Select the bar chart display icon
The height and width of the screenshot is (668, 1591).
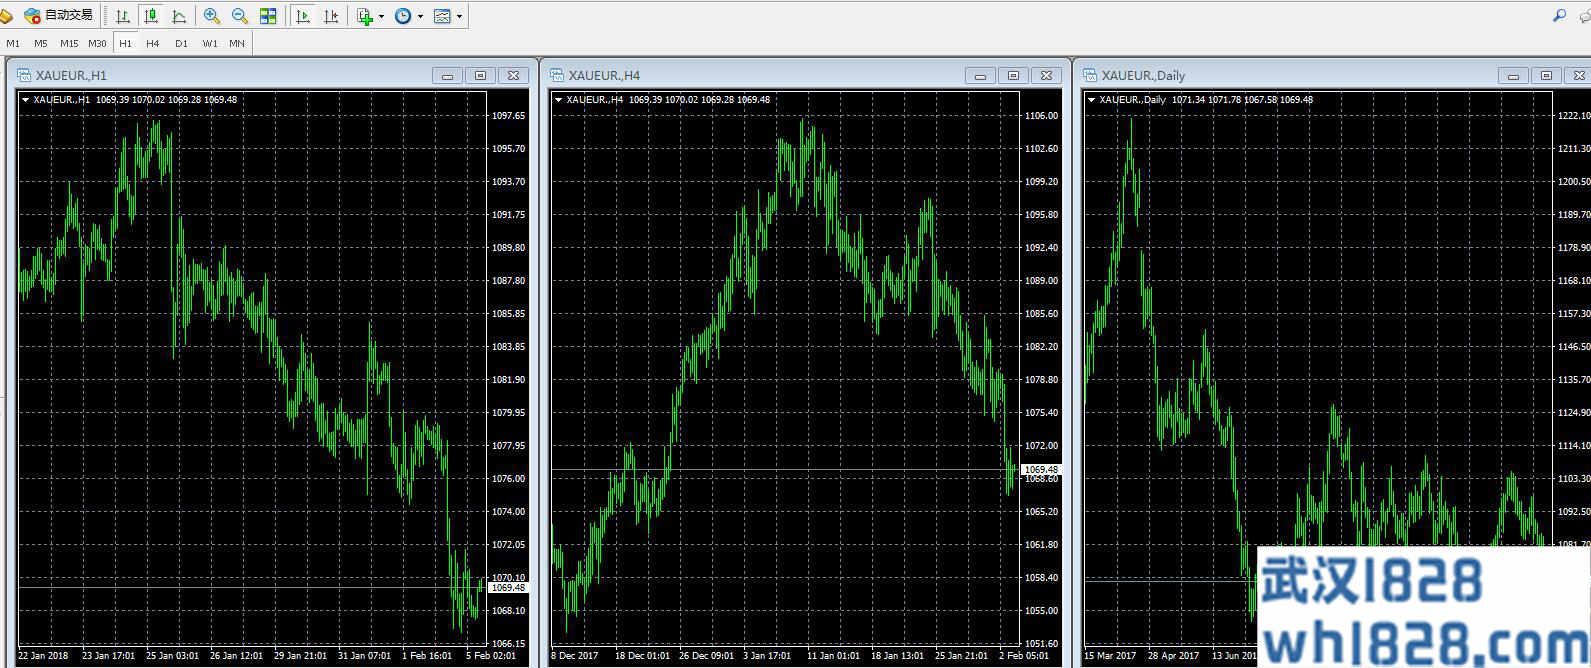(123, 16)
